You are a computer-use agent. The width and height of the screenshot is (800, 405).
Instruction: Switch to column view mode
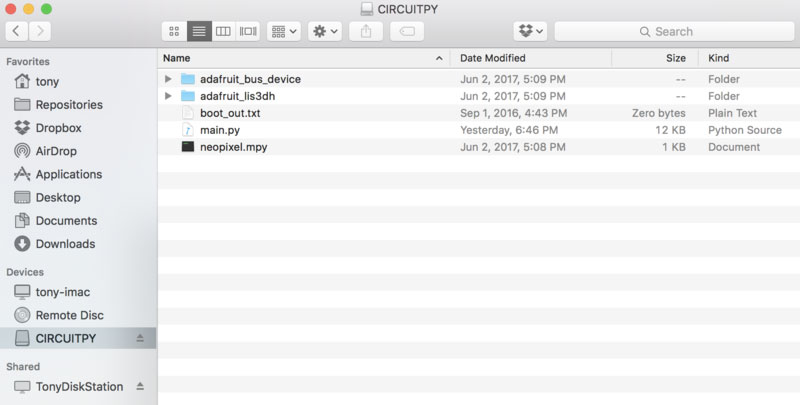click(224, 31)
